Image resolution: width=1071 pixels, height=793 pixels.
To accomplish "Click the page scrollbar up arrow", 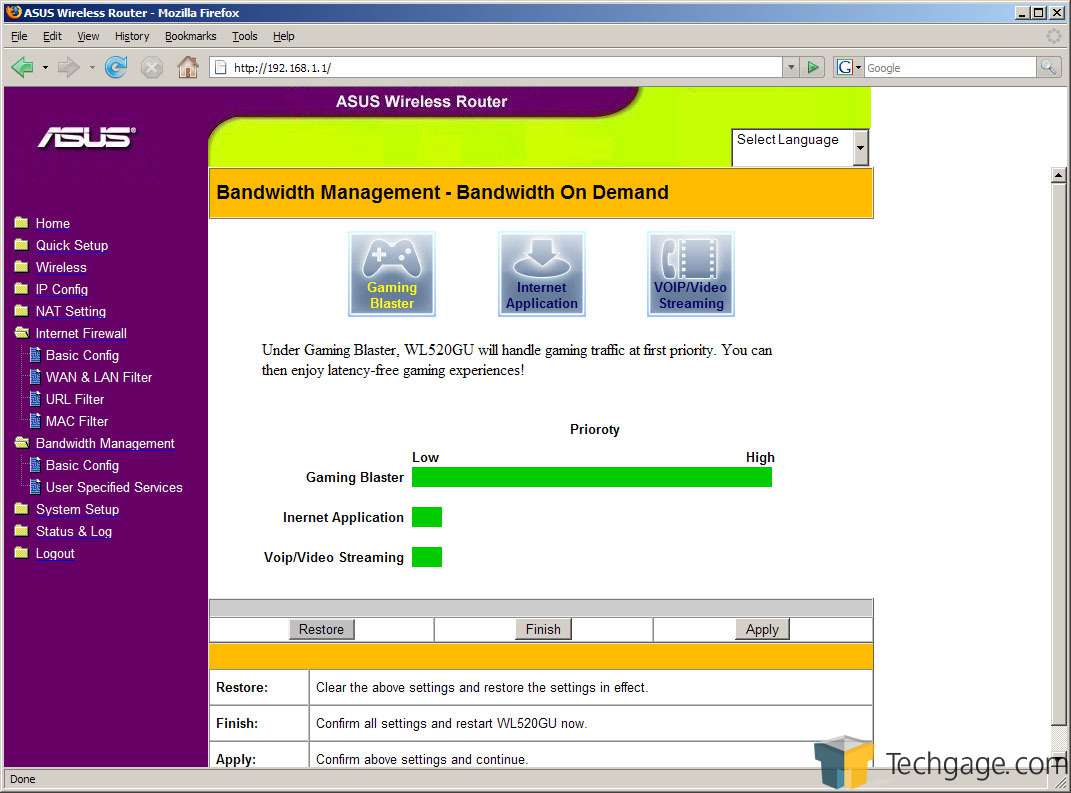I will pos(1058,175).
